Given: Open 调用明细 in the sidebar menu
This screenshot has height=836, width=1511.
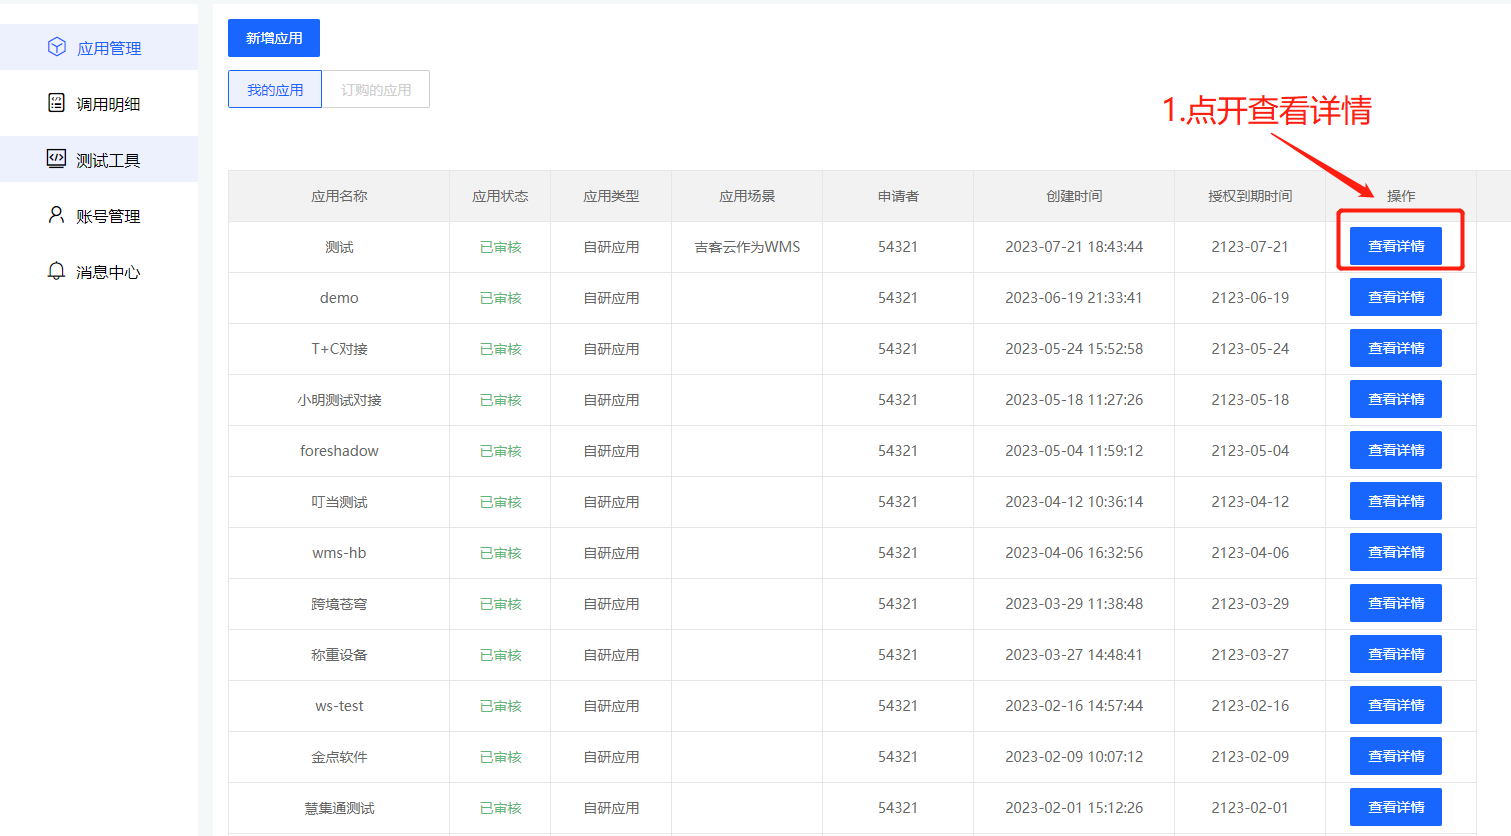Looking at the screenshot, I should 108,104.
